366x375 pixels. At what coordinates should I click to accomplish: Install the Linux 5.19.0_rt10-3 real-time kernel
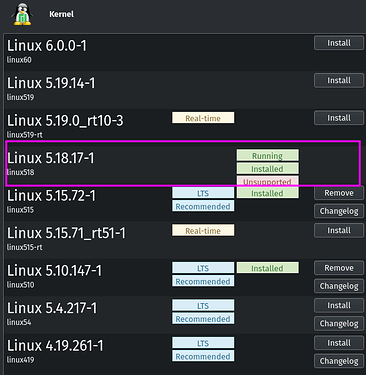pos(339,118)
